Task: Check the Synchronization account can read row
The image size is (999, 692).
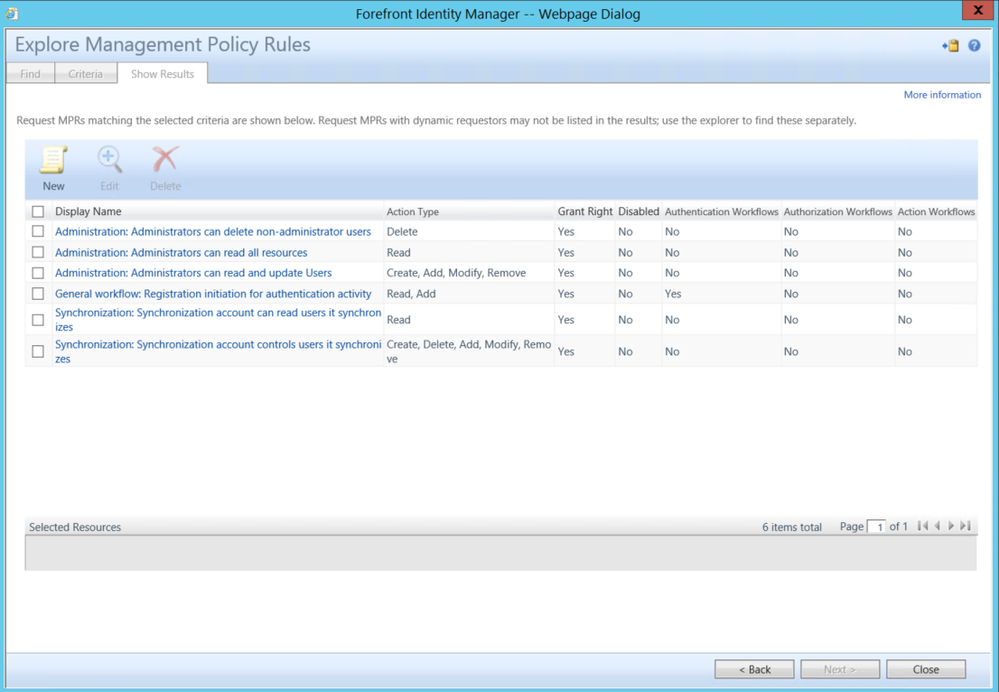Action: tap(38, 320)
